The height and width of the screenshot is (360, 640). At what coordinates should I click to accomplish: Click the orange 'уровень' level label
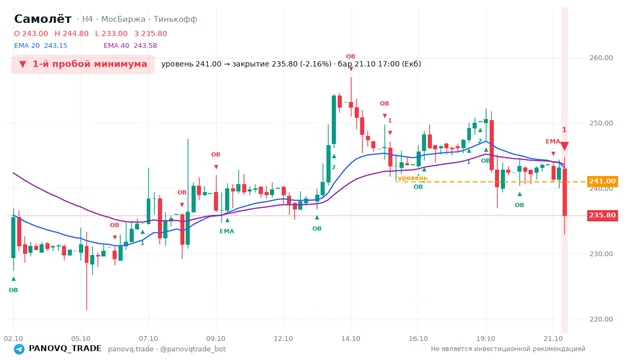(x=412, y=178)
